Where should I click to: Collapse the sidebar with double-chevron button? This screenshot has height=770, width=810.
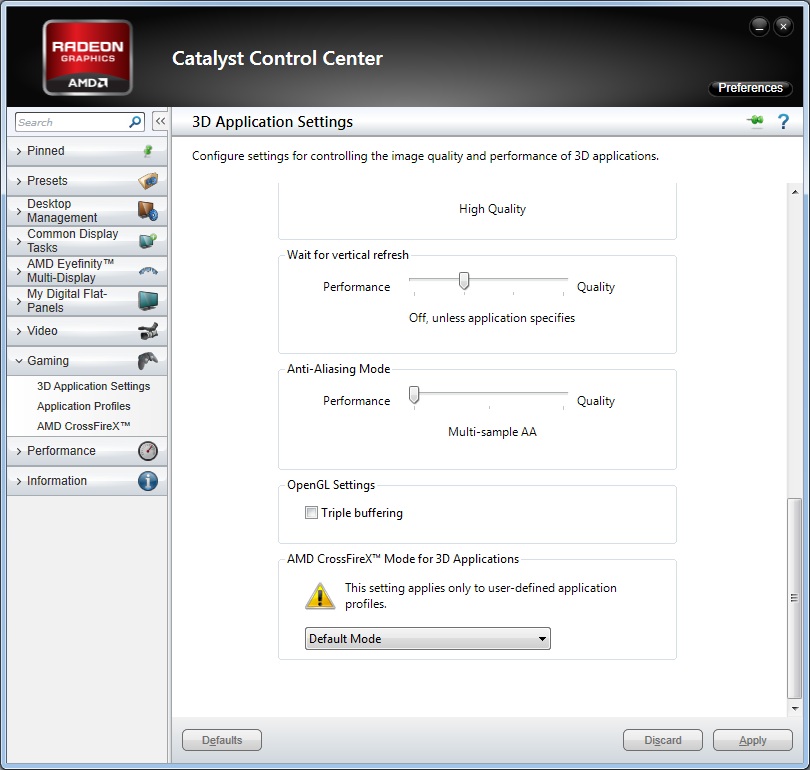(x=160, y=122)
